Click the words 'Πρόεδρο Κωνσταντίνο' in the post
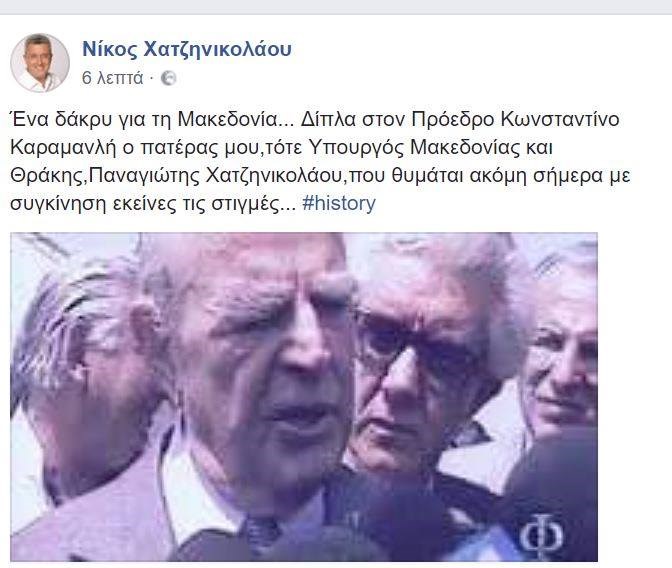This screenshot has width=672, height=568. click(516, 120)
